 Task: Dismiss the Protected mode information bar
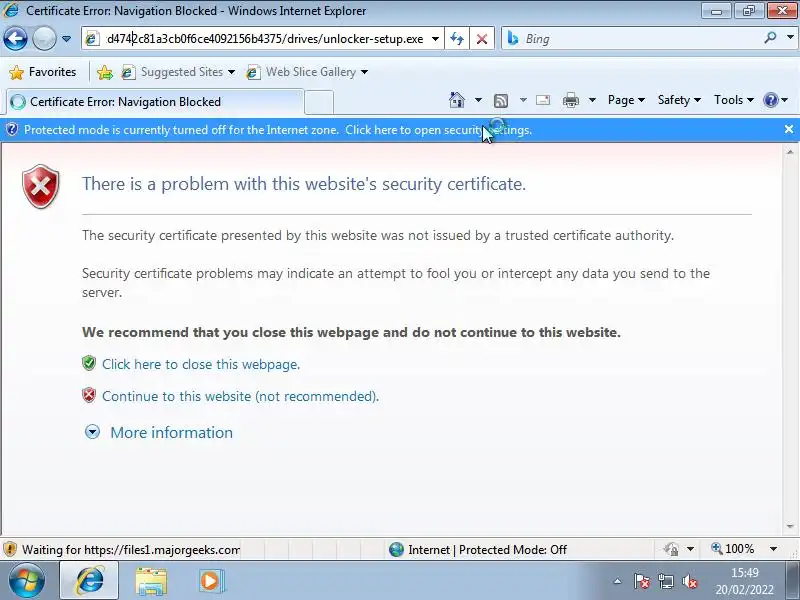789,130
